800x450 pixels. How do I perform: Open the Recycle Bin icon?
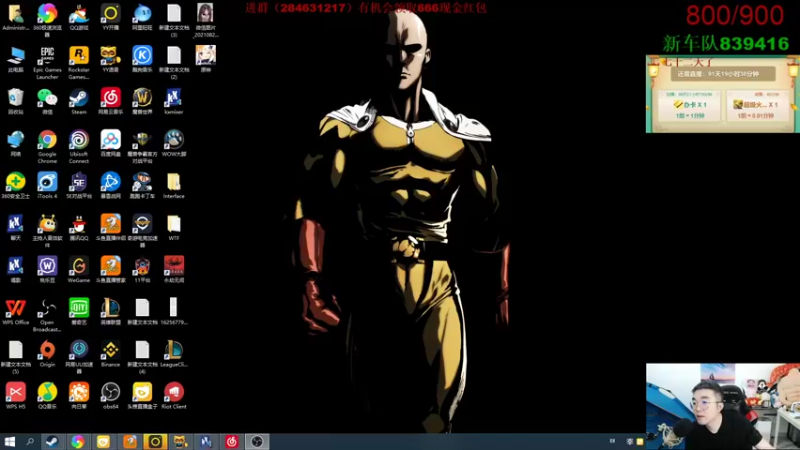tap(16, 98)
